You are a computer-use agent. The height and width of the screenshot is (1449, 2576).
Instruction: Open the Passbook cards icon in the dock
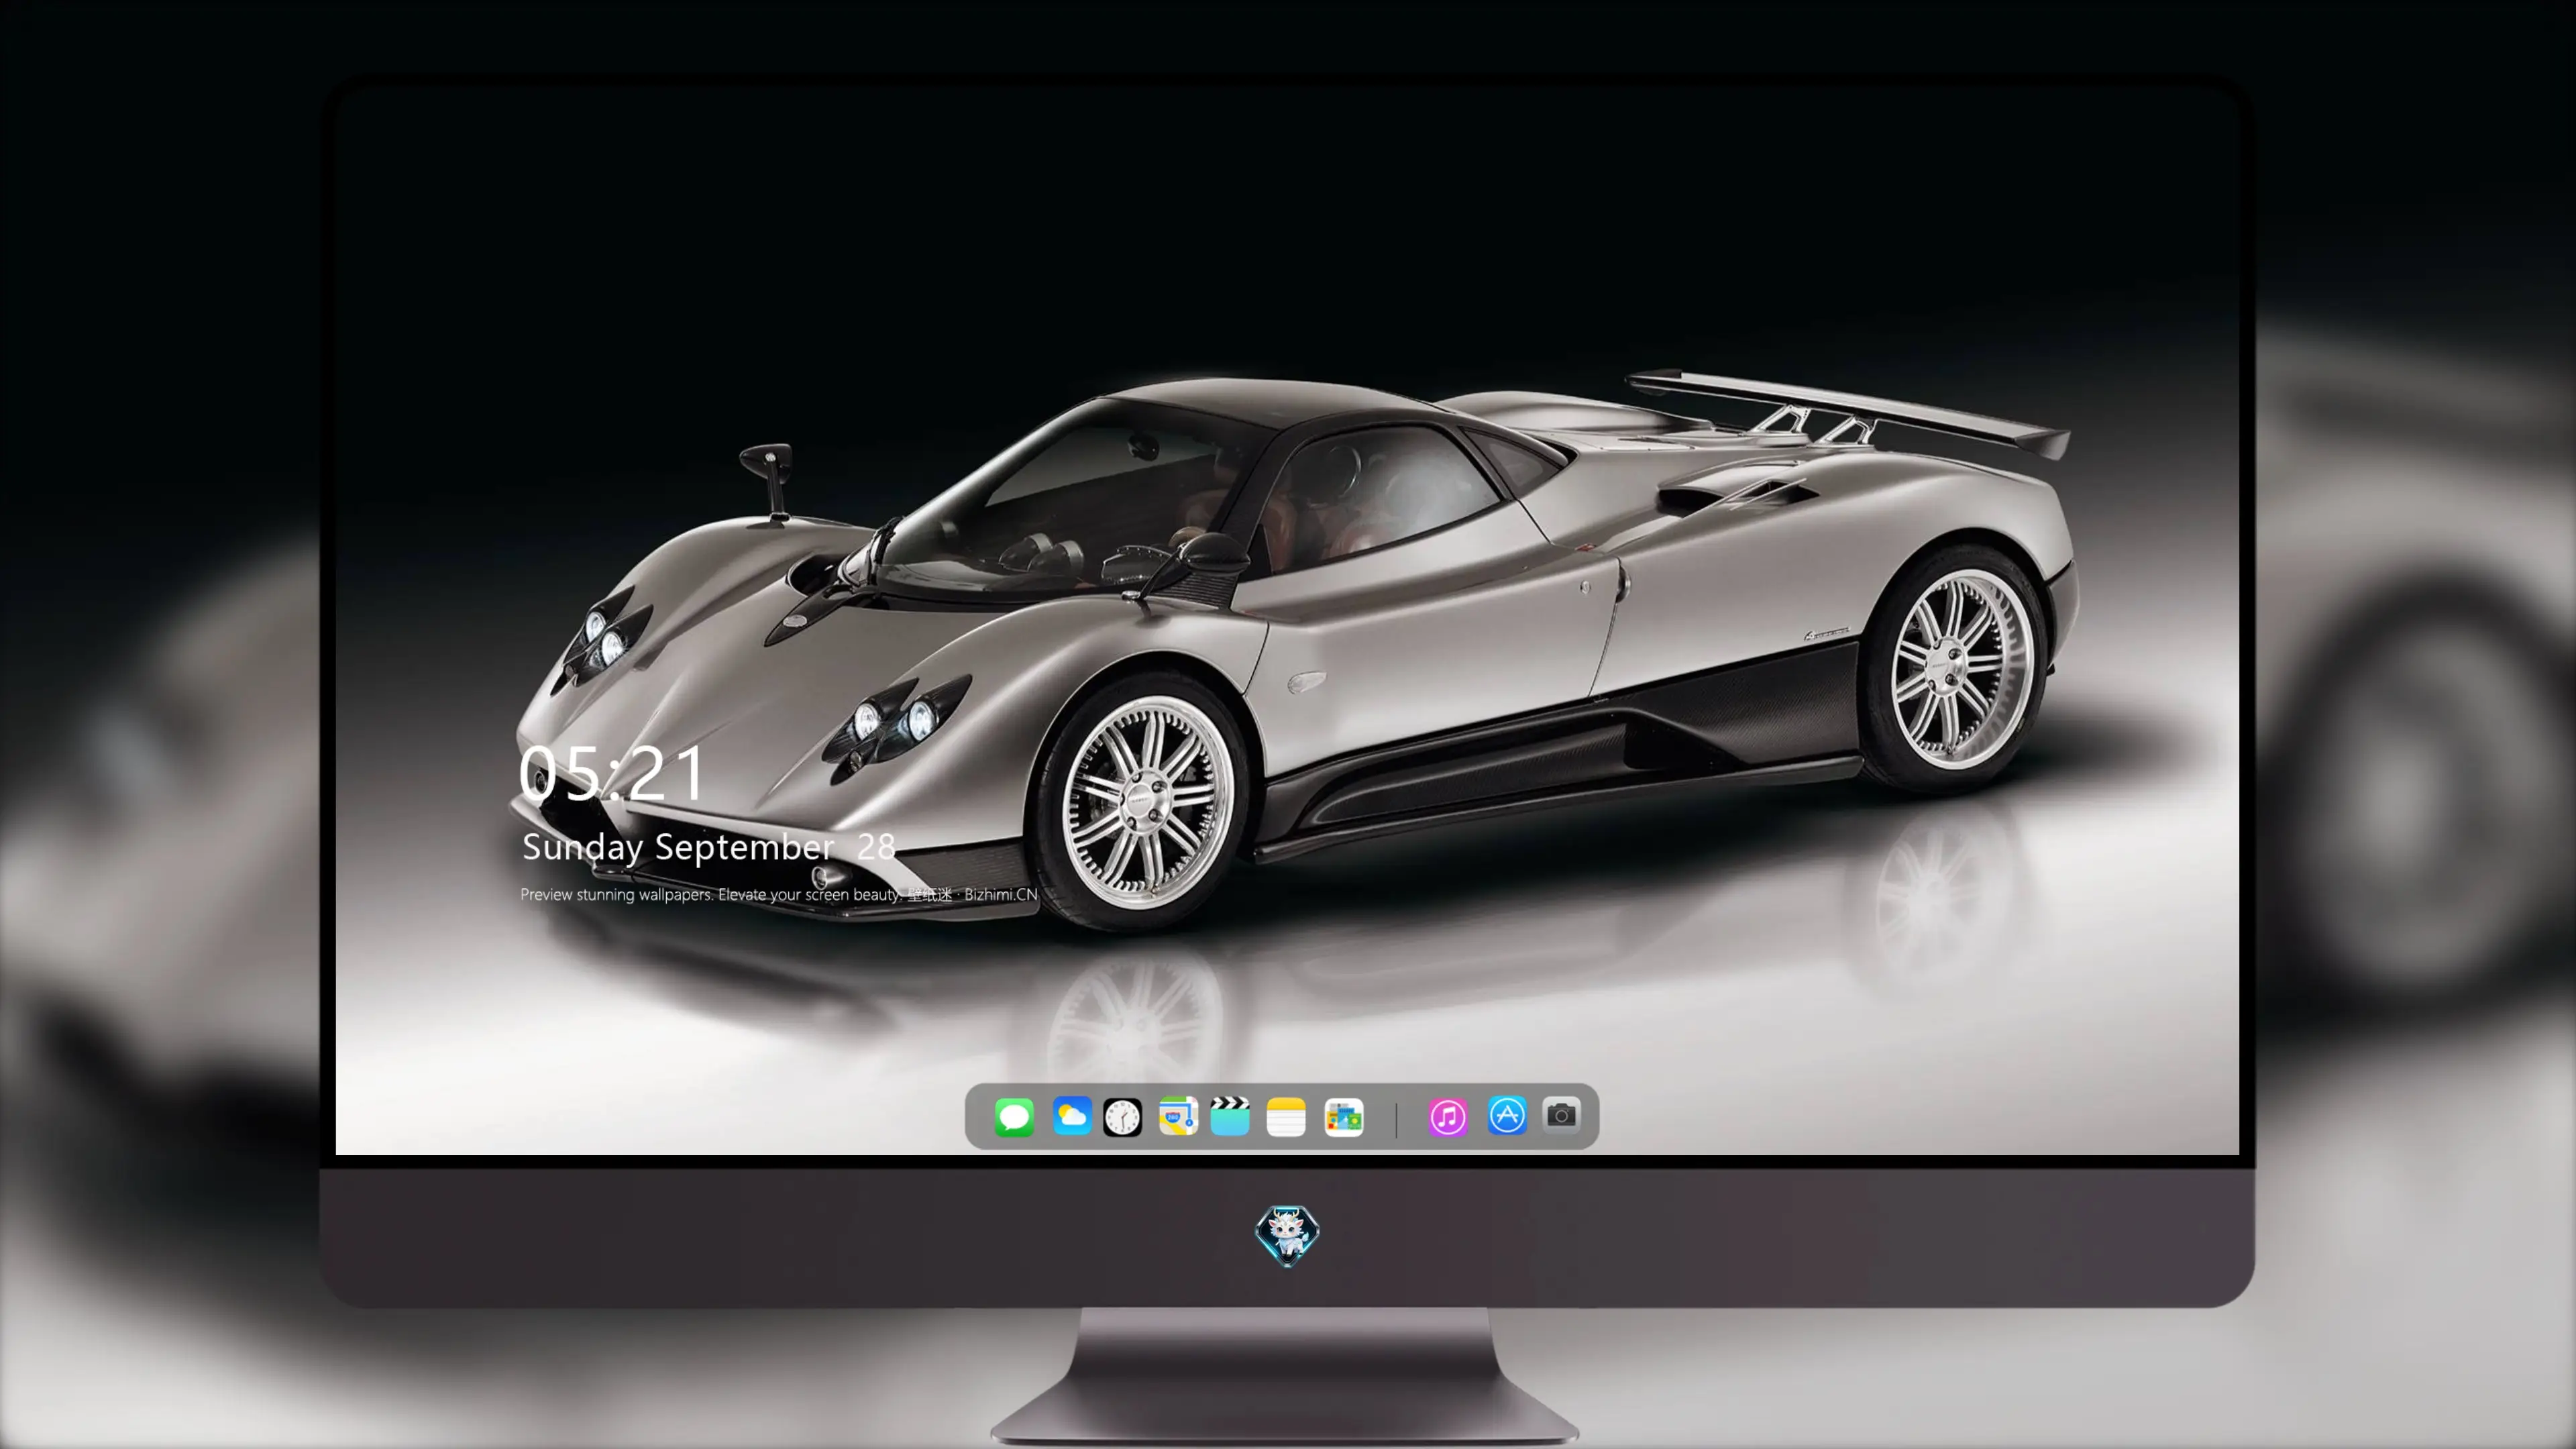pos(1344,1117)
